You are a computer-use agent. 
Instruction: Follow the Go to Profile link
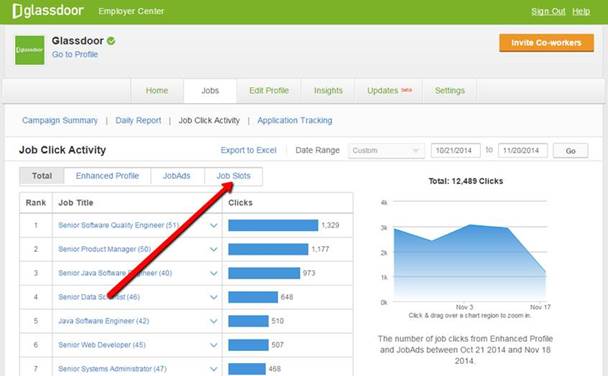tap(75, 55)
